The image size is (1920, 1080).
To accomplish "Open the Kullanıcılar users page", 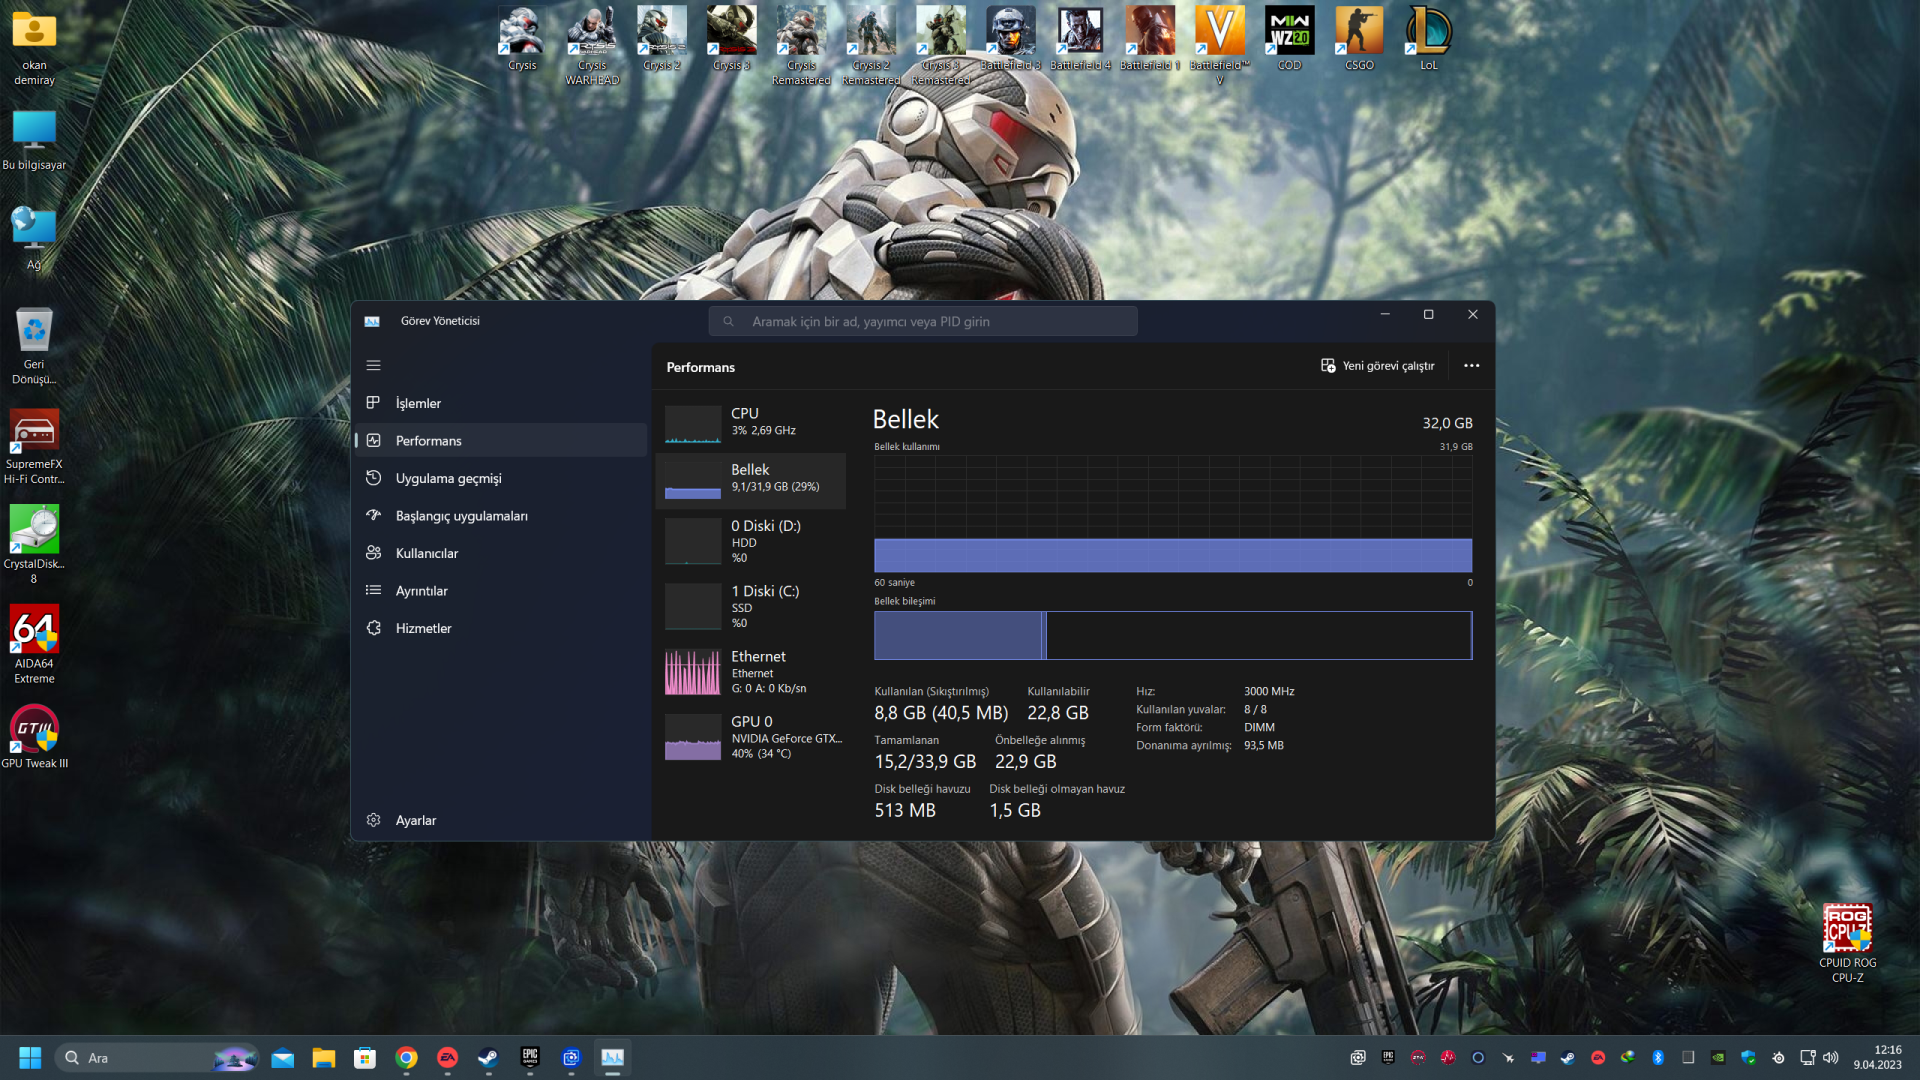I will (426, 553).
